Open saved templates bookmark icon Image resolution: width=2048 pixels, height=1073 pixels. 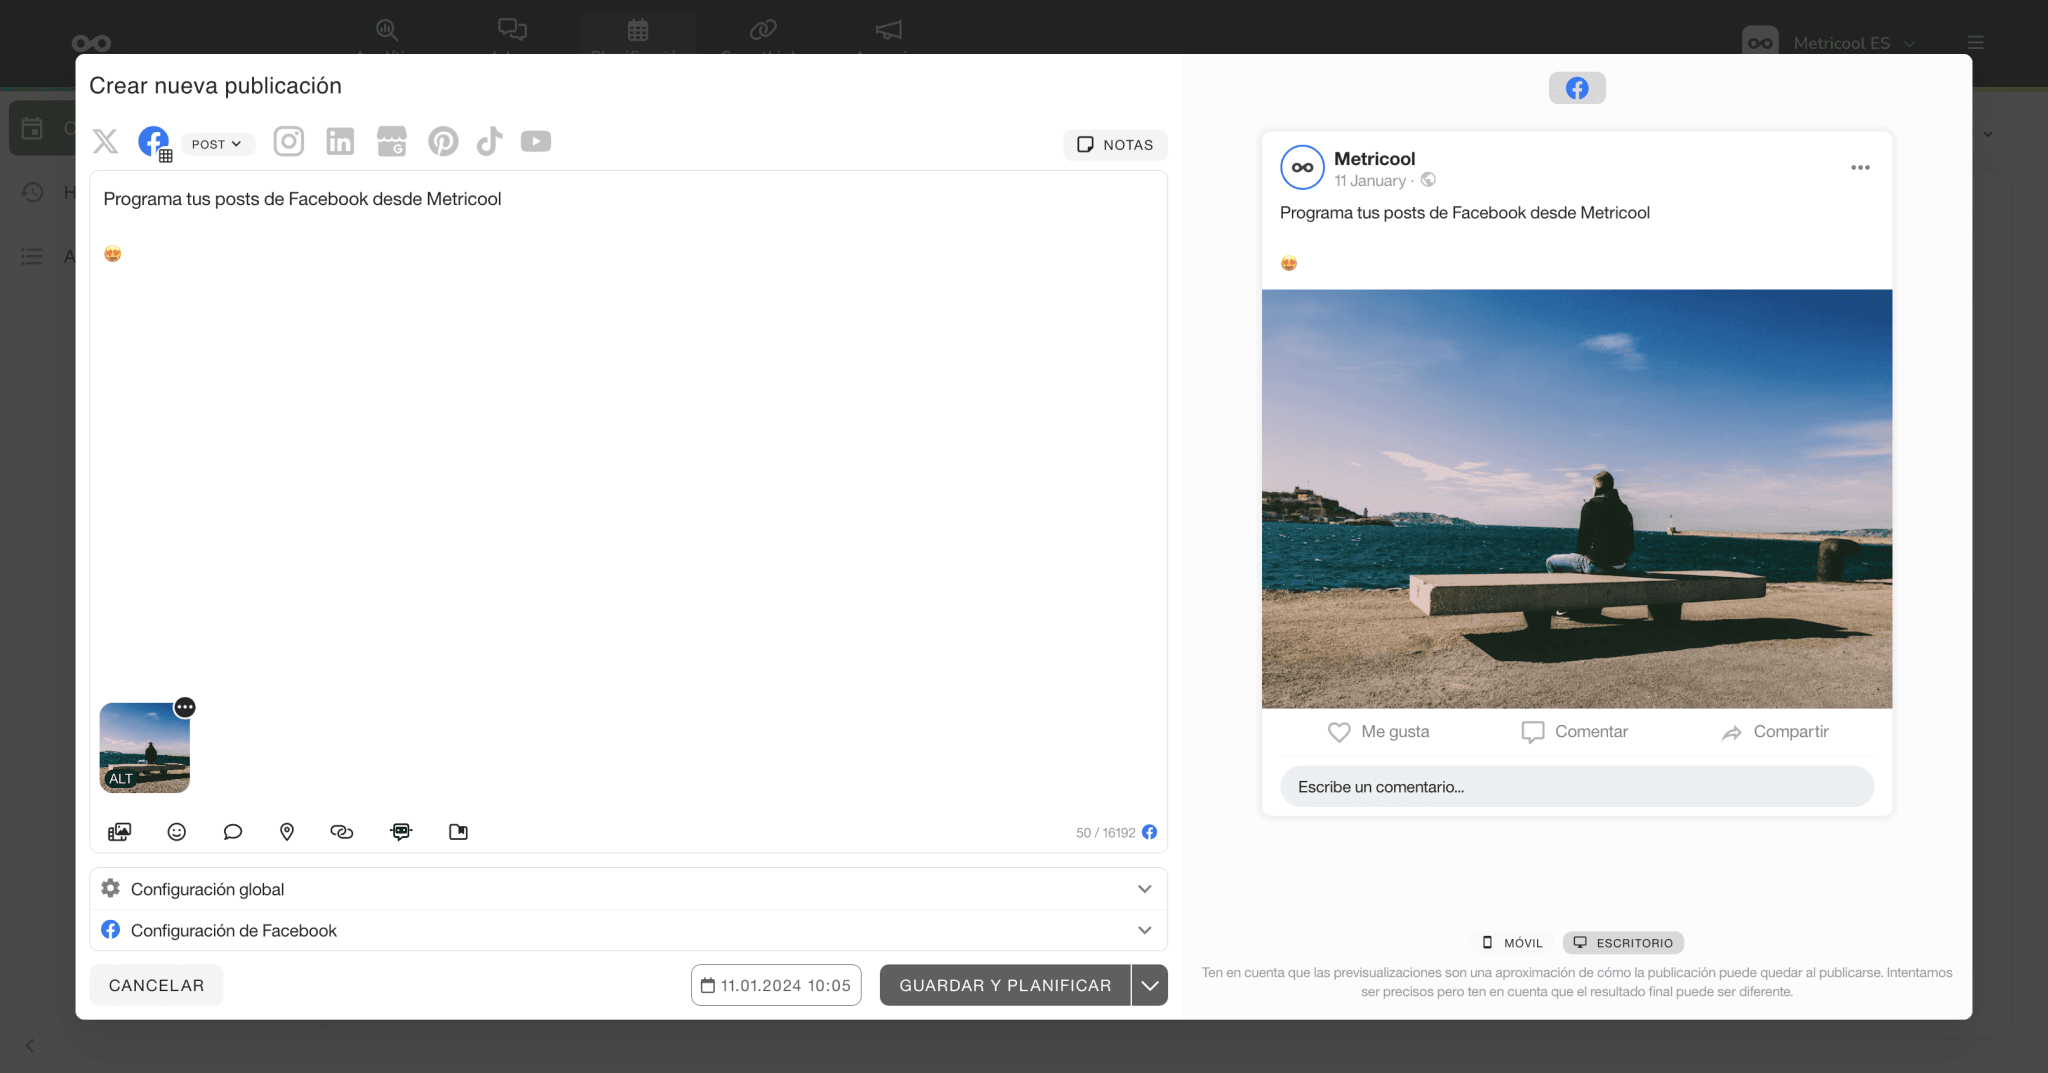pos(458,831)
